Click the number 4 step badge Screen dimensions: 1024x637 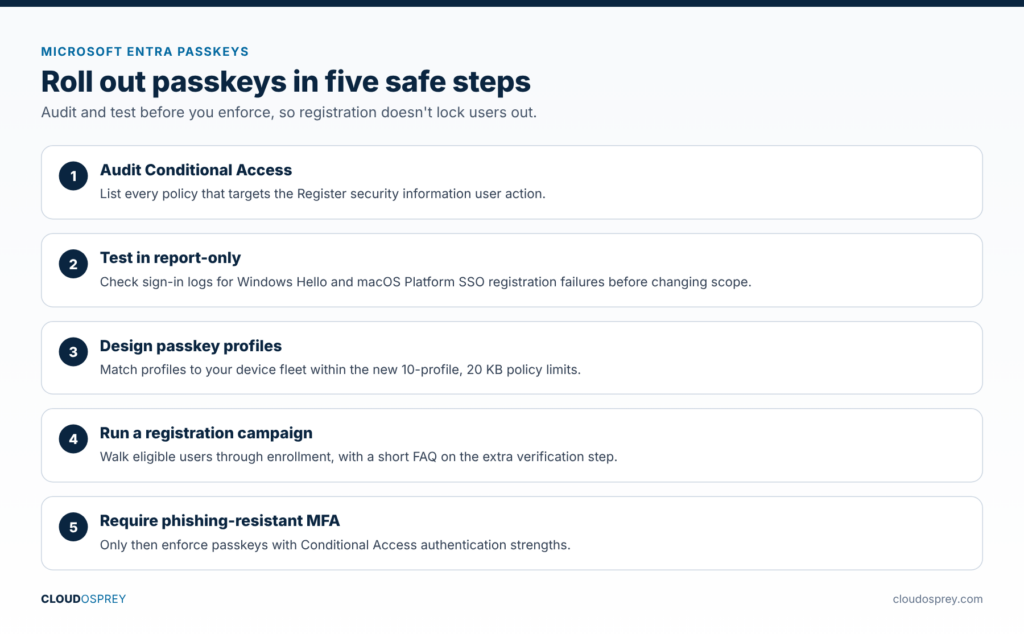[x=73, y=439]
